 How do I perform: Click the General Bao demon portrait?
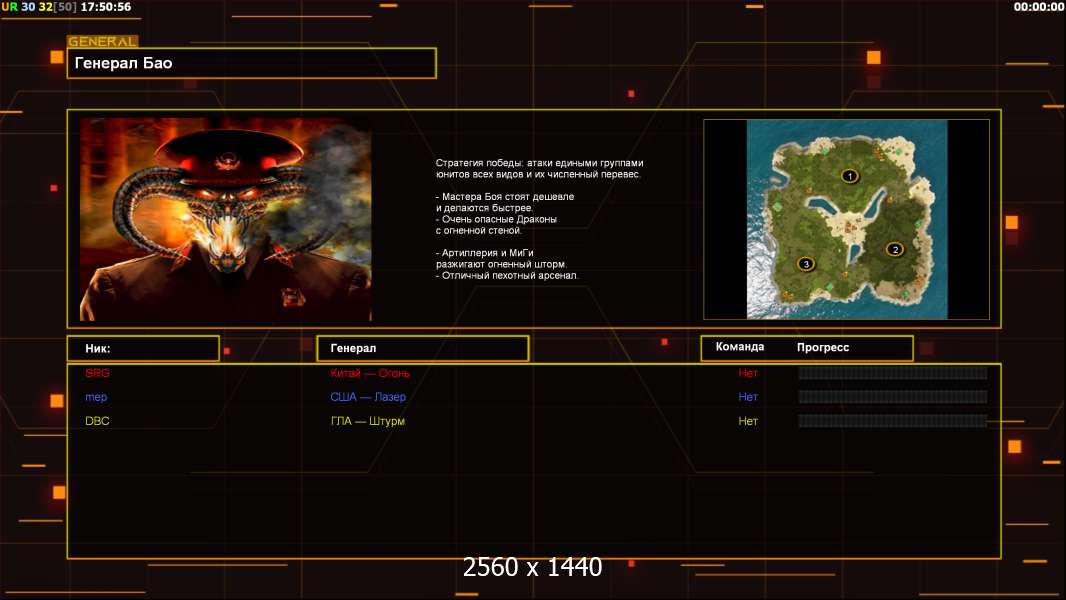coord(226,219)
